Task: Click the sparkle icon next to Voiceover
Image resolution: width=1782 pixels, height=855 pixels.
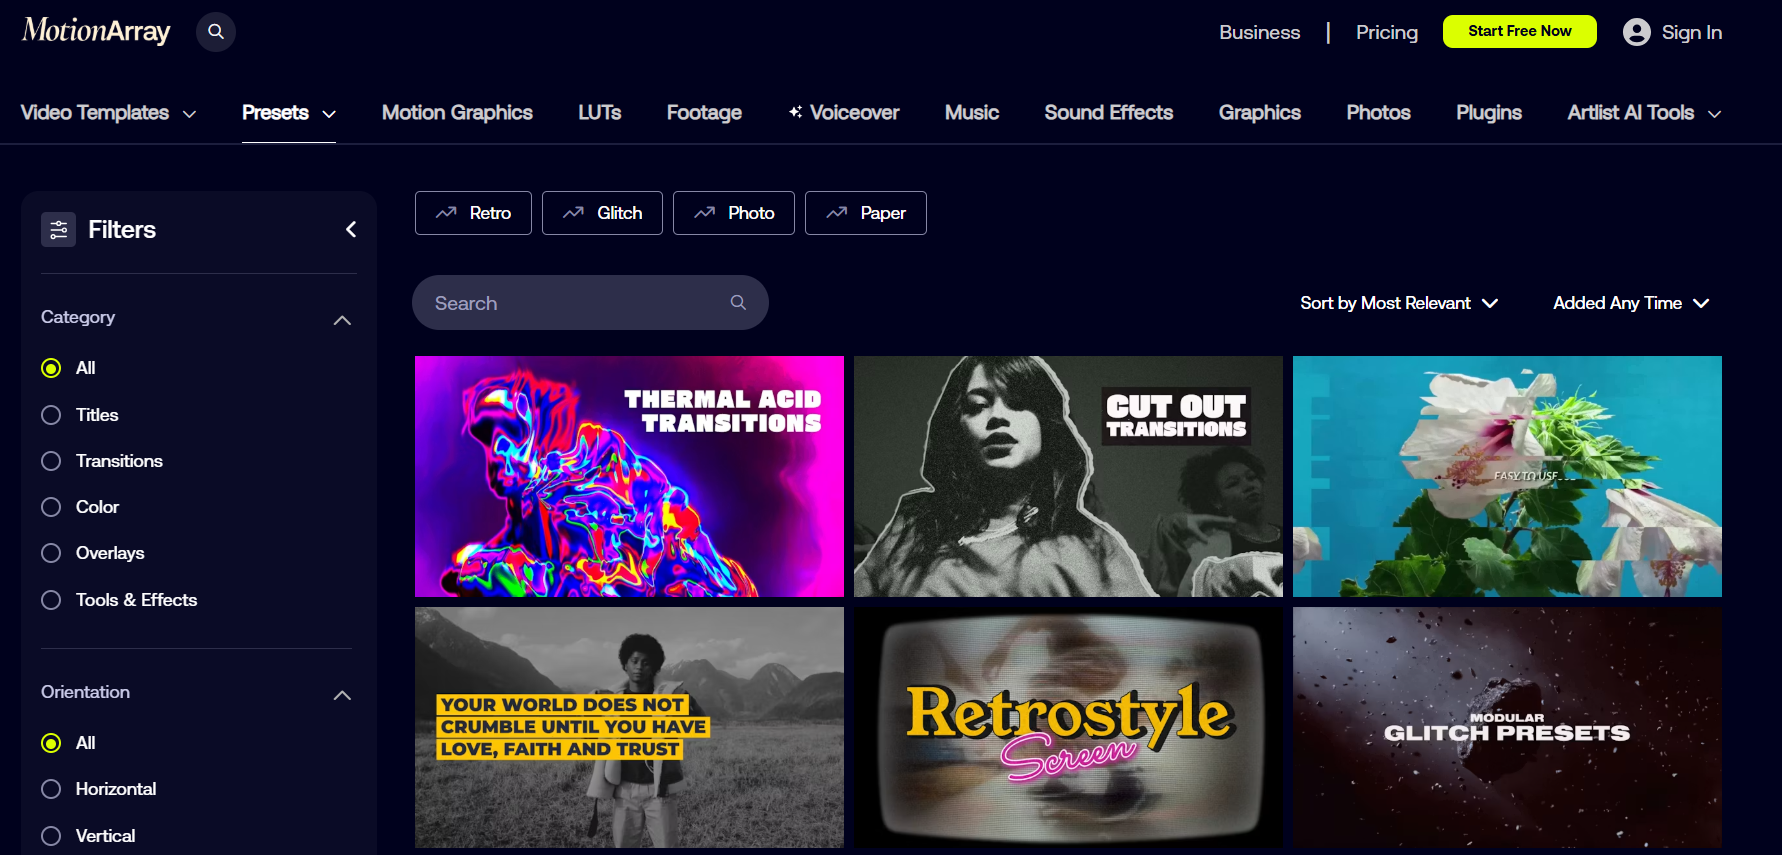Action: tap(795, 112)
